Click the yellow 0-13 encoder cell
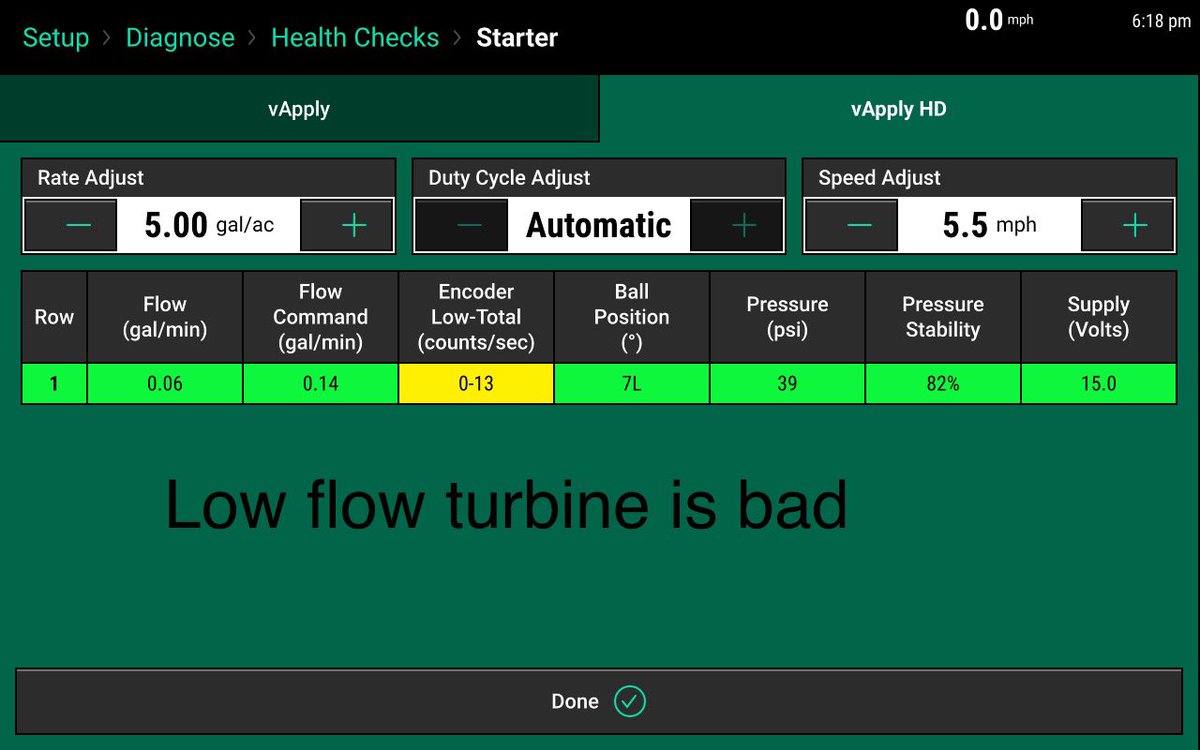 (x=476, y=384)
